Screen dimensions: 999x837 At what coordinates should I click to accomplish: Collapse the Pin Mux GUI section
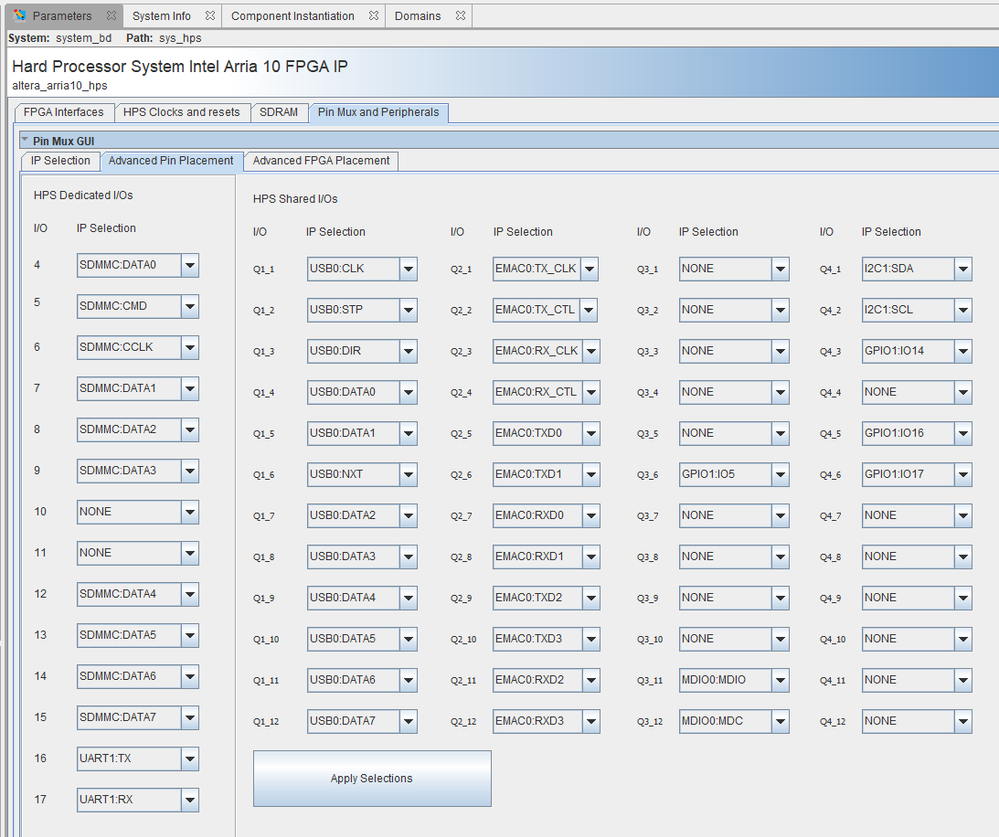(x=25, y=140)
